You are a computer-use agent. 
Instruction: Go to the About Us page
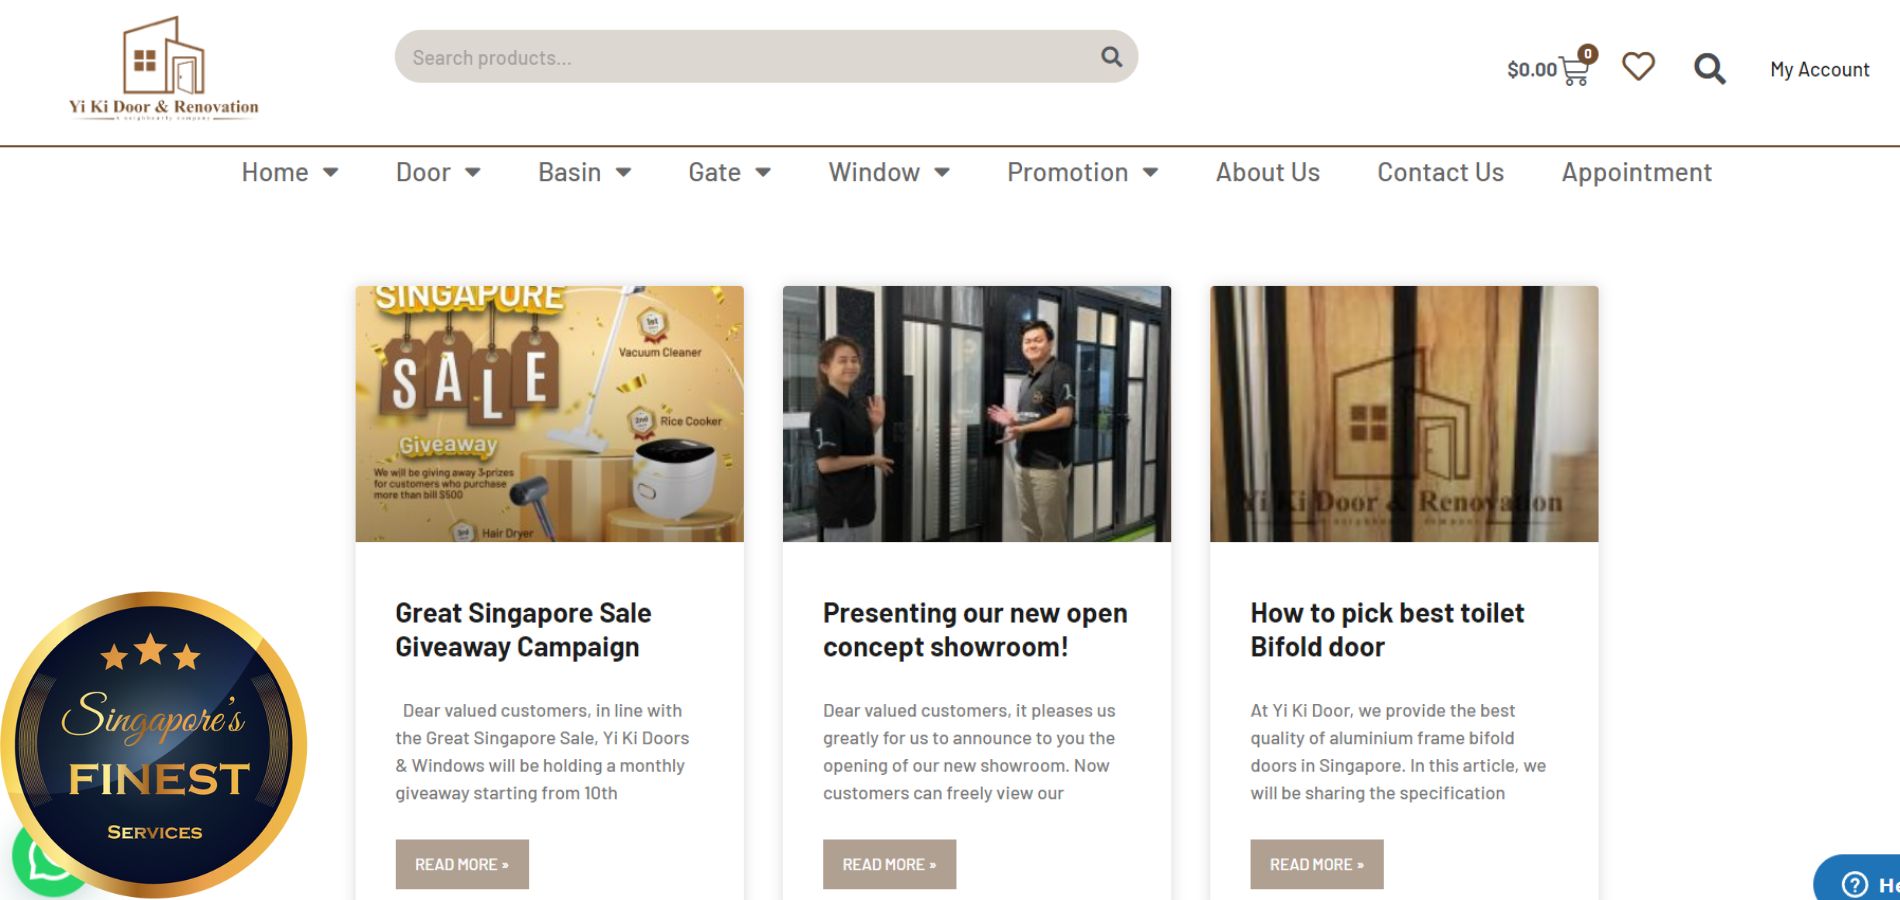[1267, 173]
